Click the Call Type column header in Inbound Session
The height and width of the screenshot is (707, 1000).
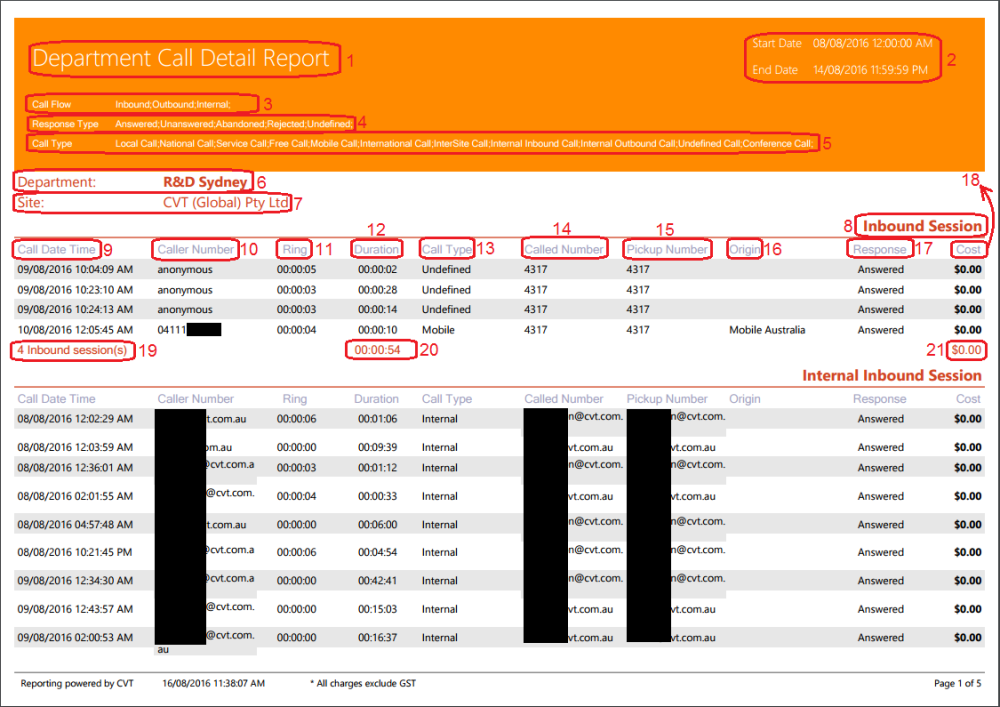[446, 249]
